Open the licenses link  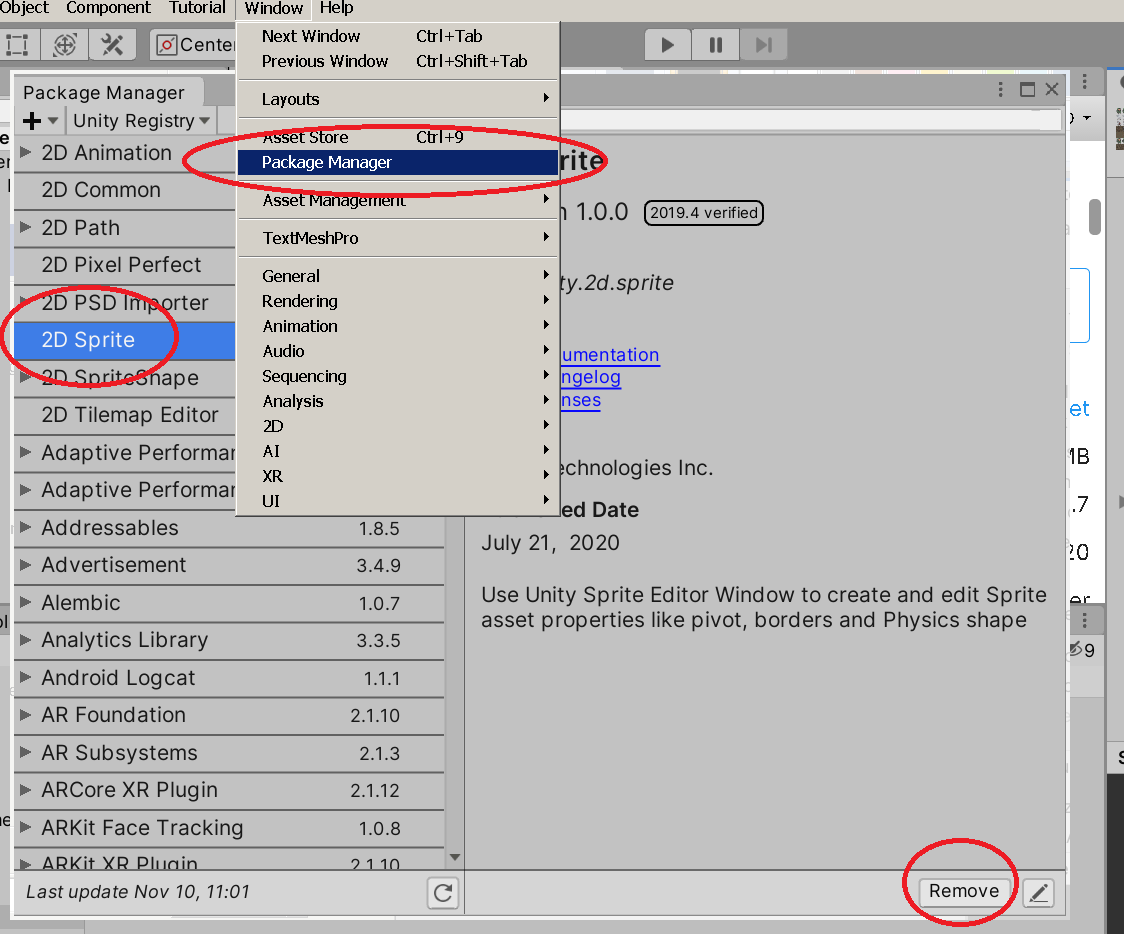(x=580, y=400)
